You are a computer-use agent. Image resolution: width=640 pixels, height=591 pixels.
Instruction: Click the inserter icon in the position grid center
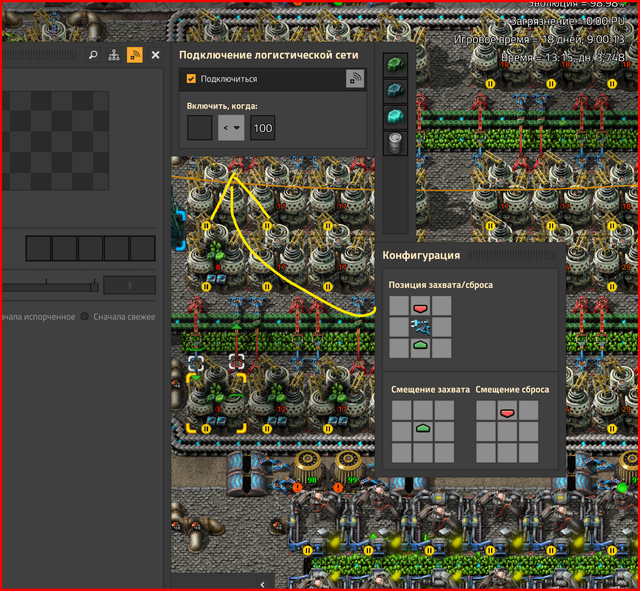[x=420, y=327]
